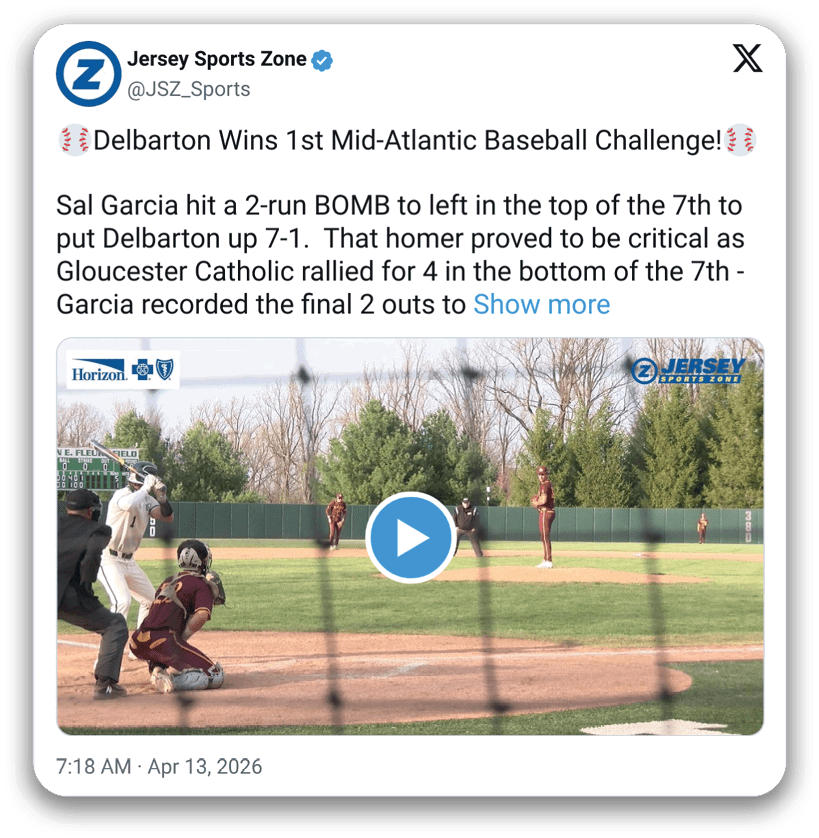819x838 pixels.
Task: Click the Delbarton Wins headline text
Action: (x=406, y=141)
